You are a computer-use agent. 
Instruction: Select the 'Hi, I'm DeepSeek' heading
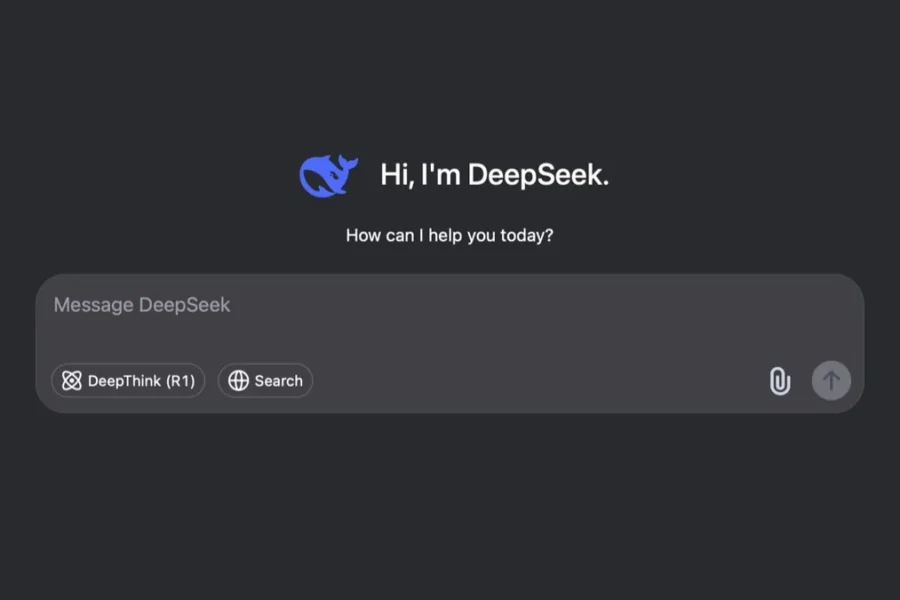(494, 173)
